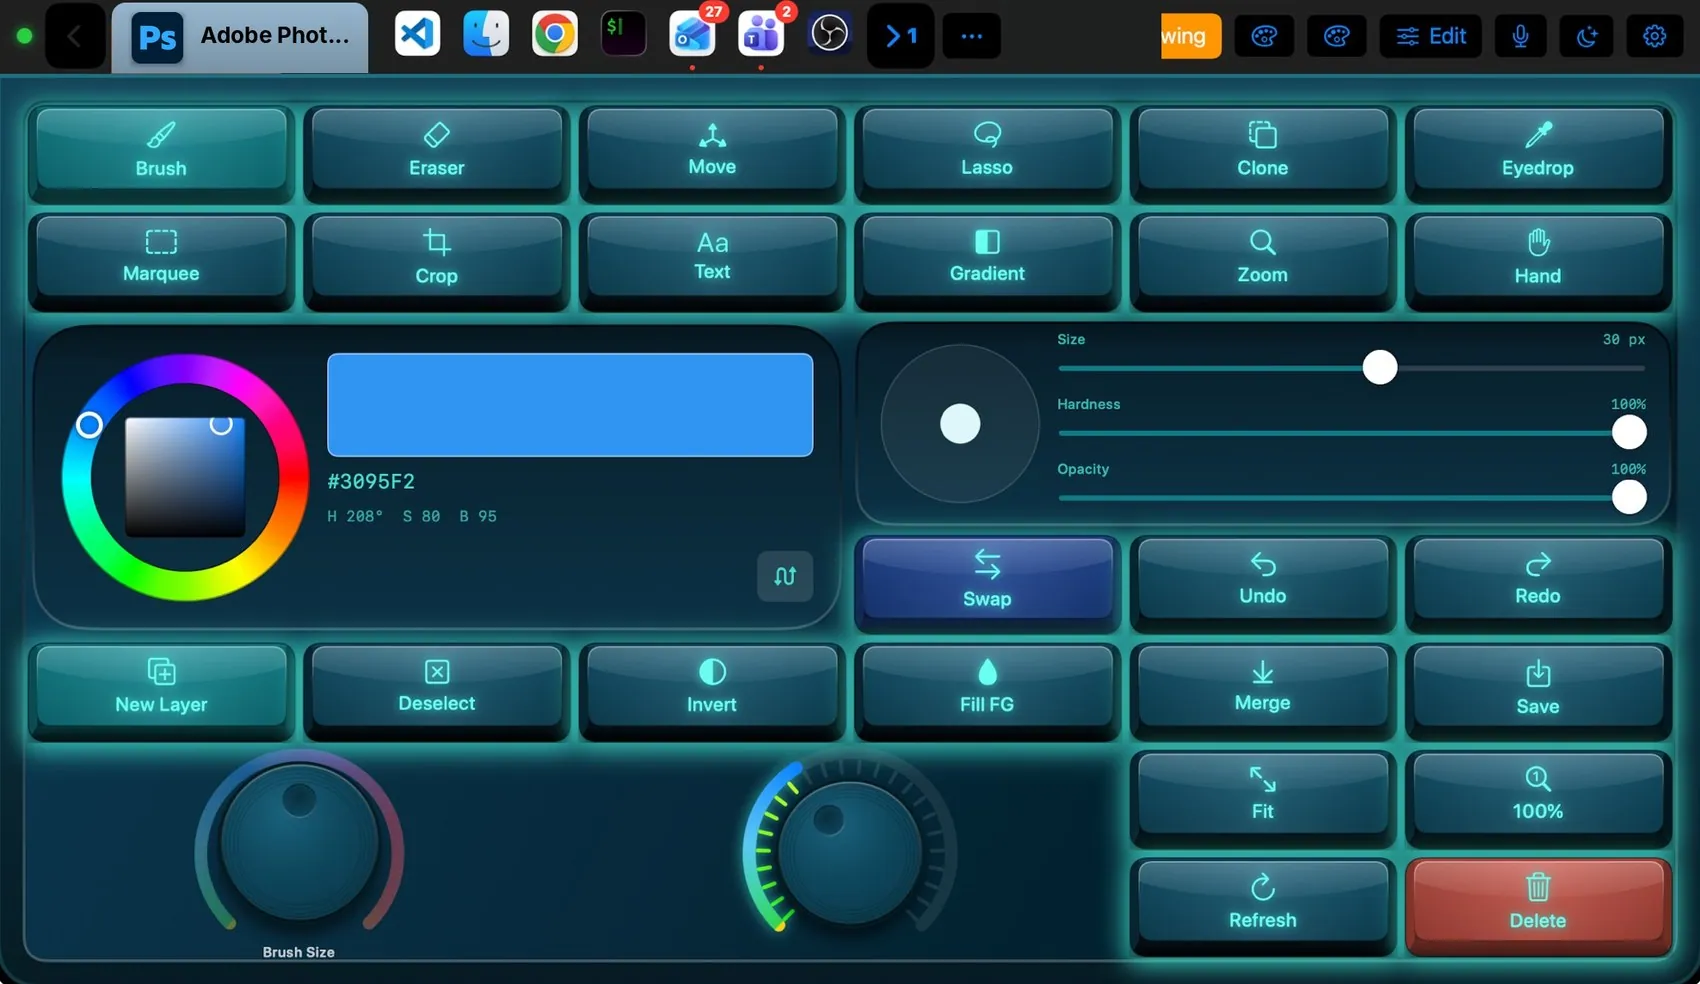Select the Brush tool
This screenshot has width=1700, height=984.
pyautogui.click(x=161, y=151)
